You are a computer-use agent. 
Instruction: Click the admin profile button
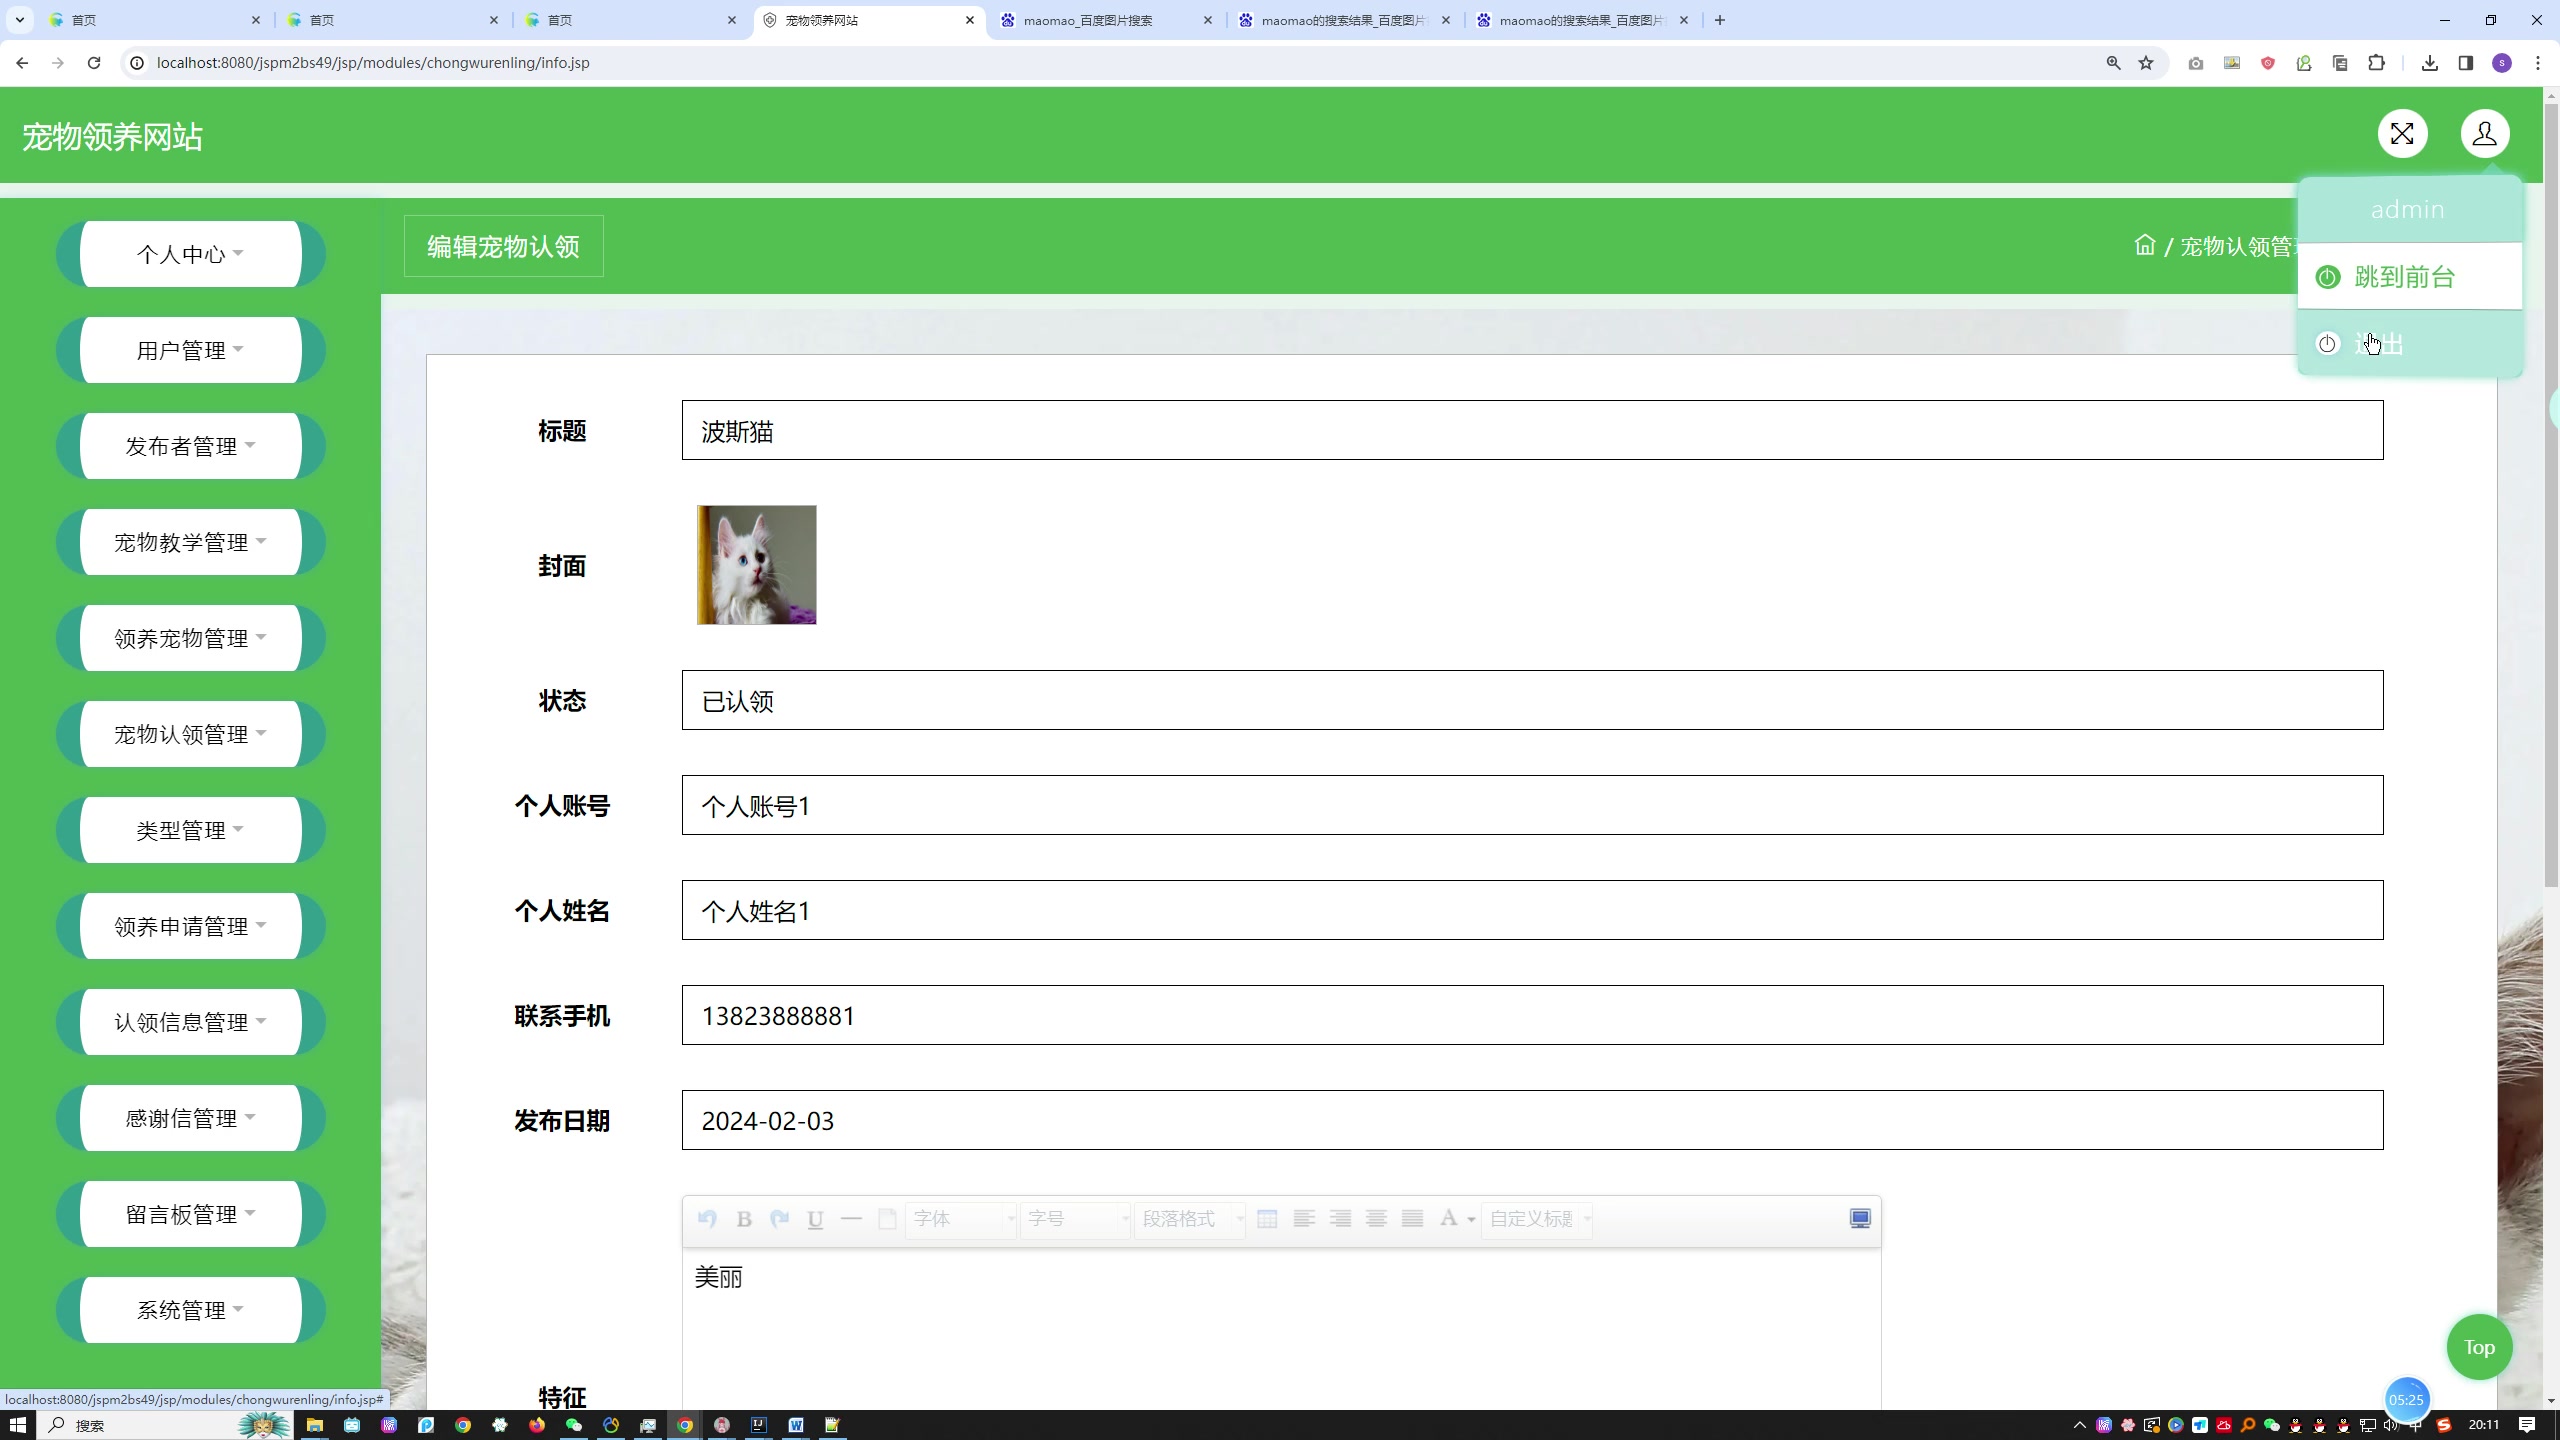tap(2486, 134)
